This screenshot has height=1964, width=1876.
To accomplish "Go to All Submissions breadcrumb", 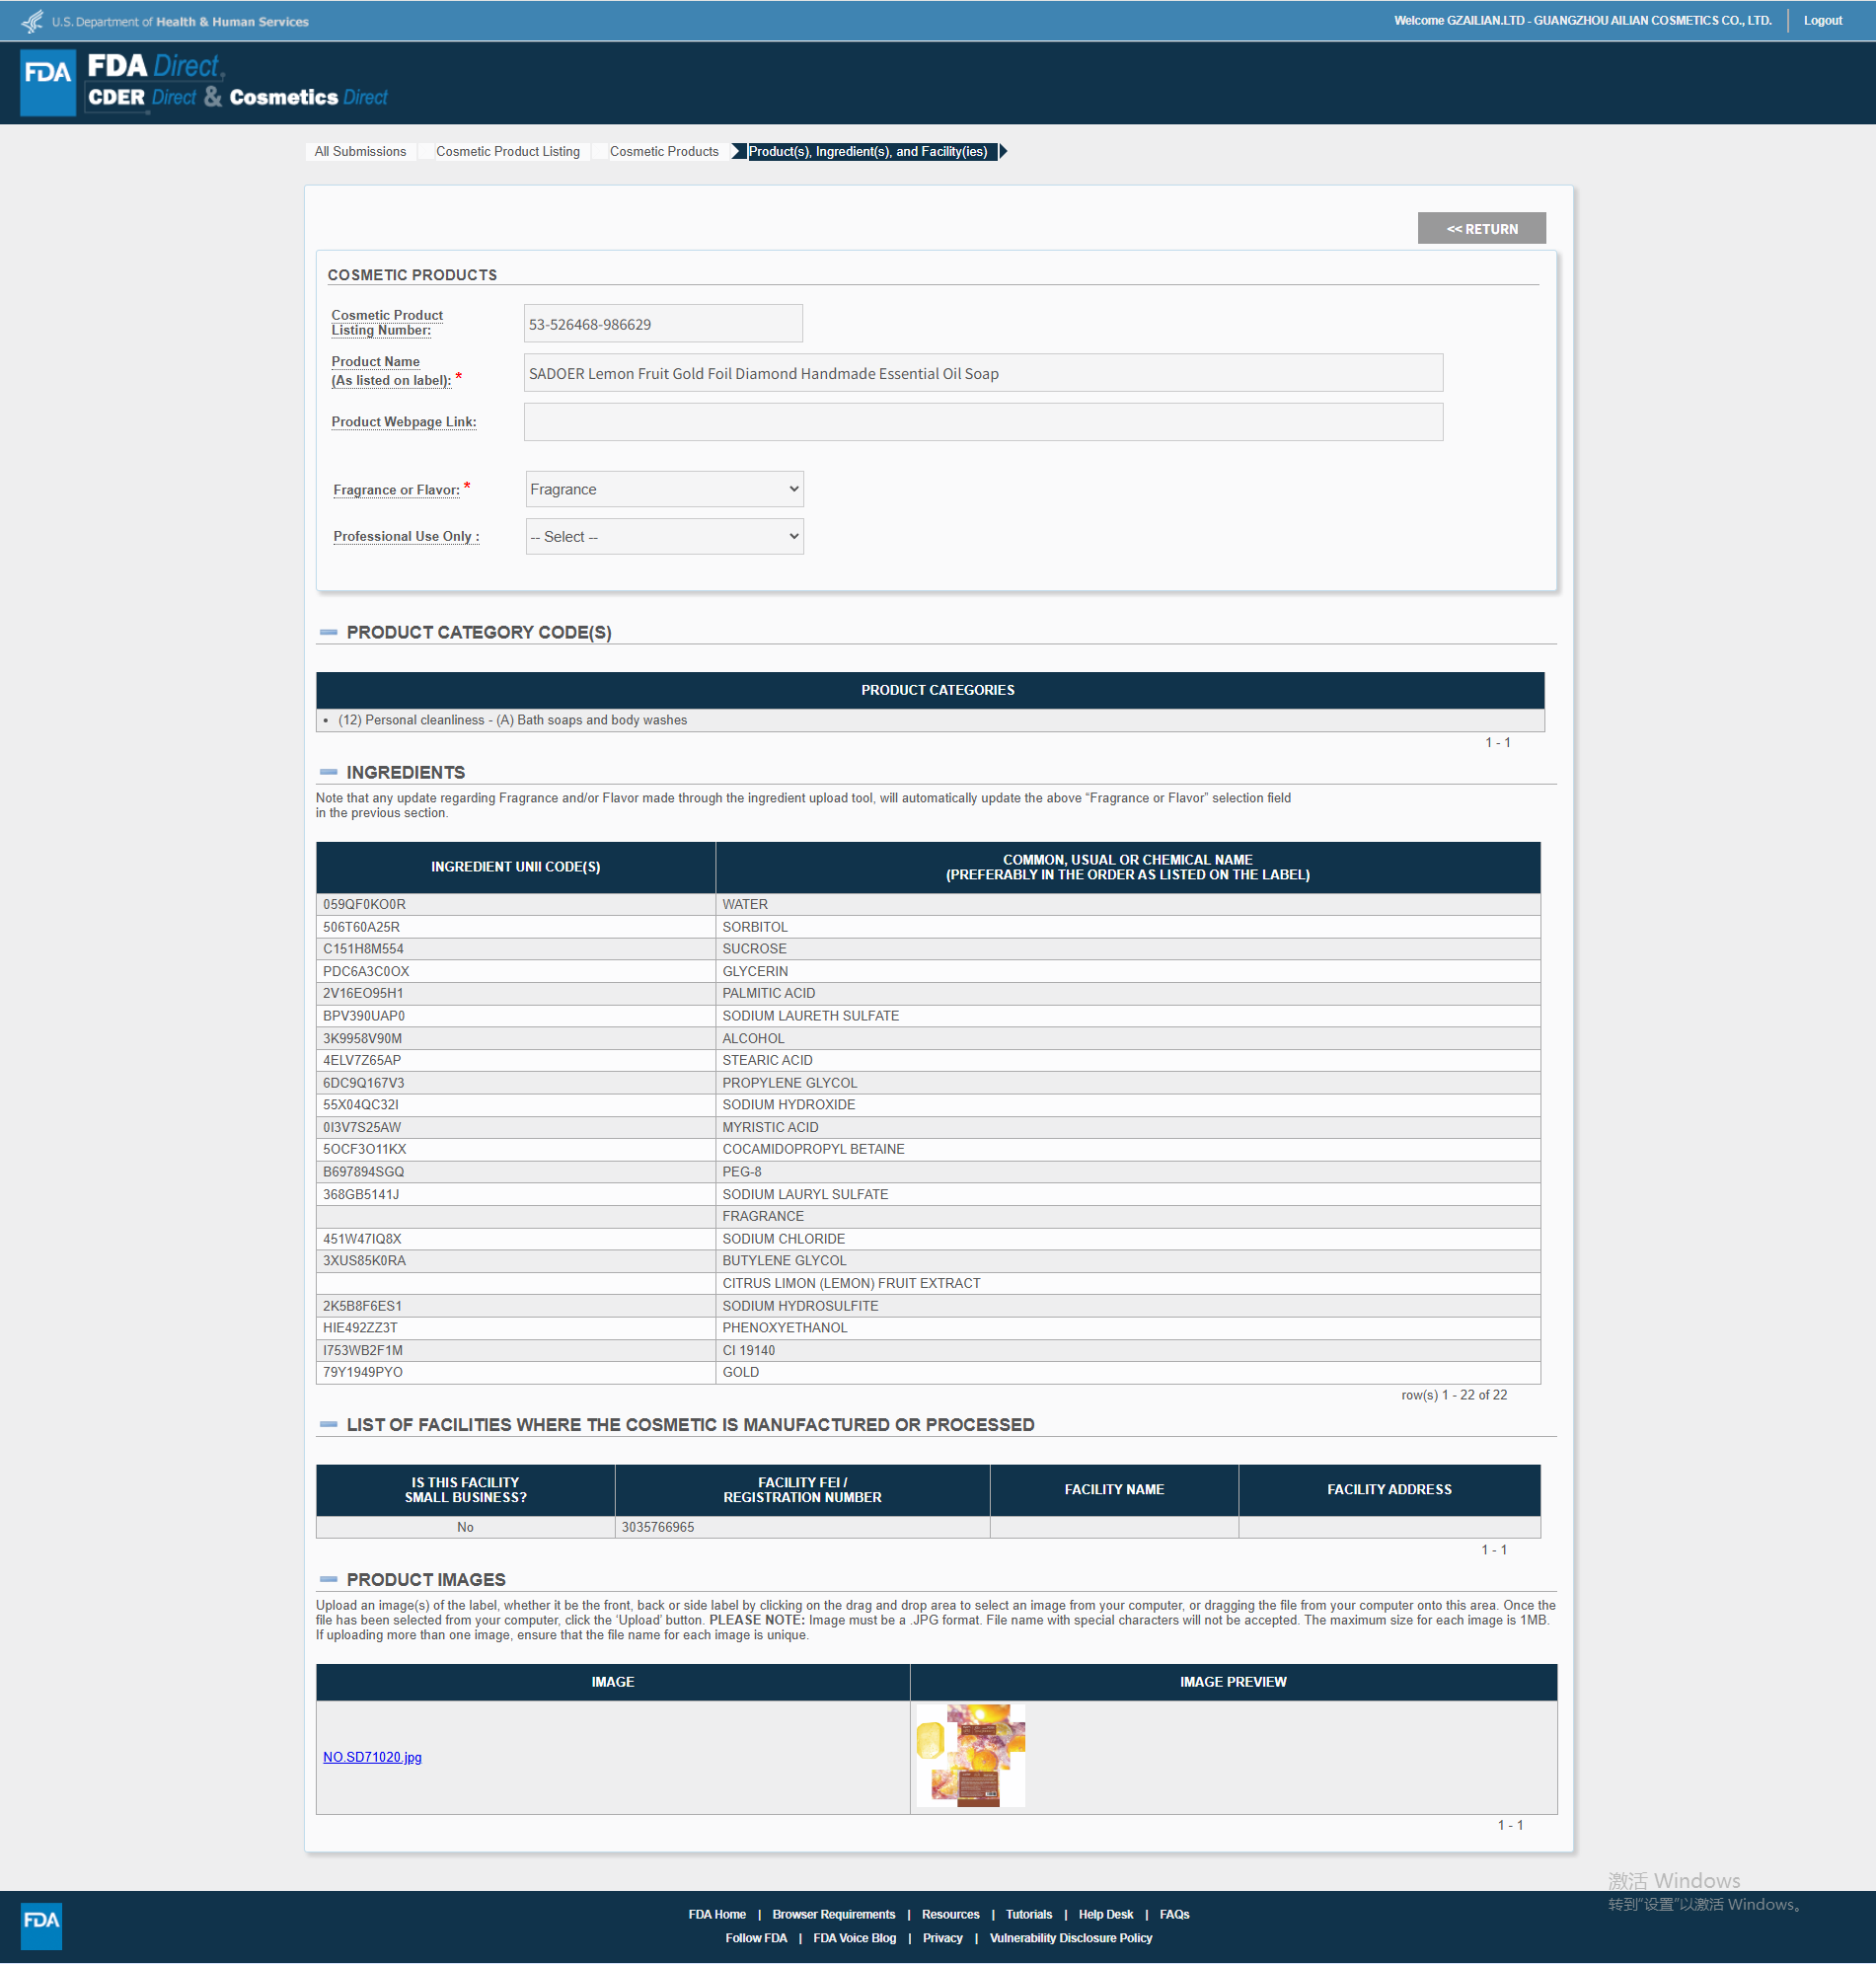I will [360, 151].
